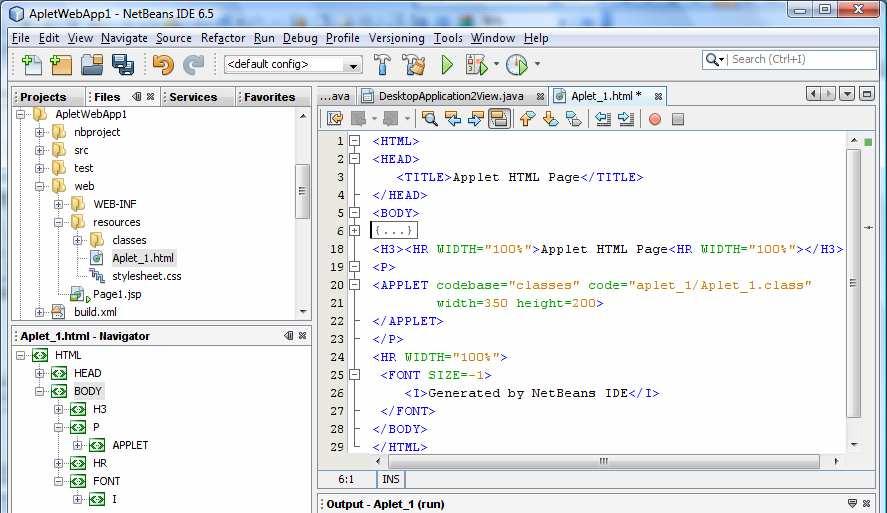This screenshot has width=887, height=513.
Task: Open the Tools menu
Action: point(448,38)
